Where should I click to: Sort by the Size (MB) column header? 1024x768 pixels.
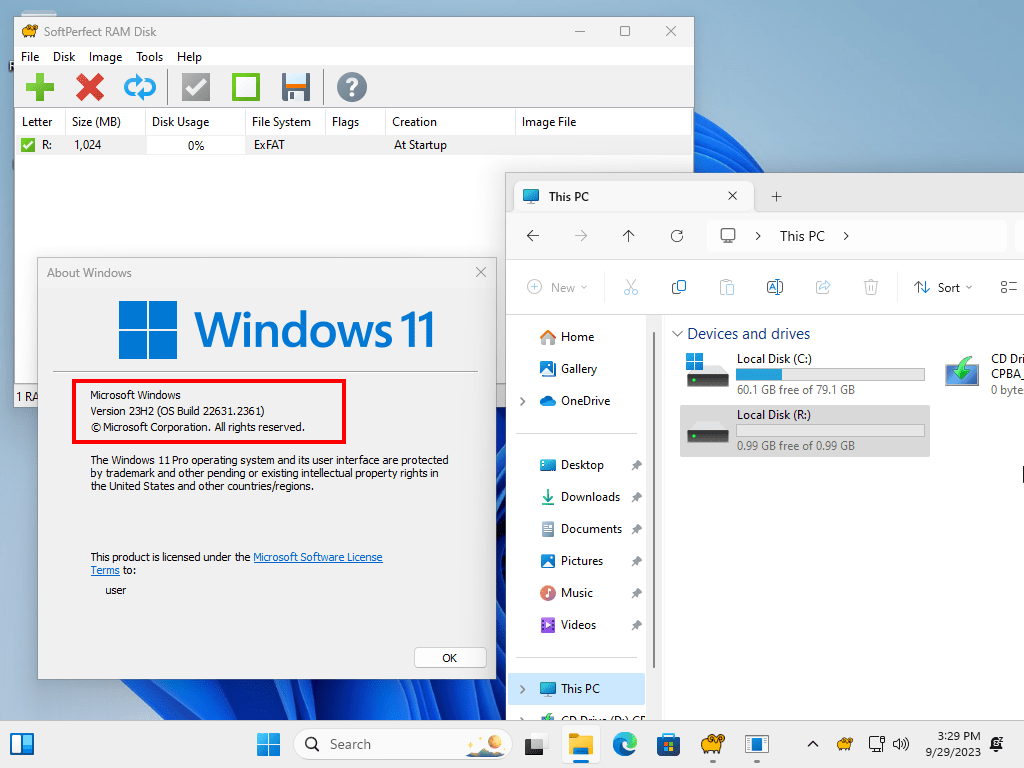click(x=105, y=121)
